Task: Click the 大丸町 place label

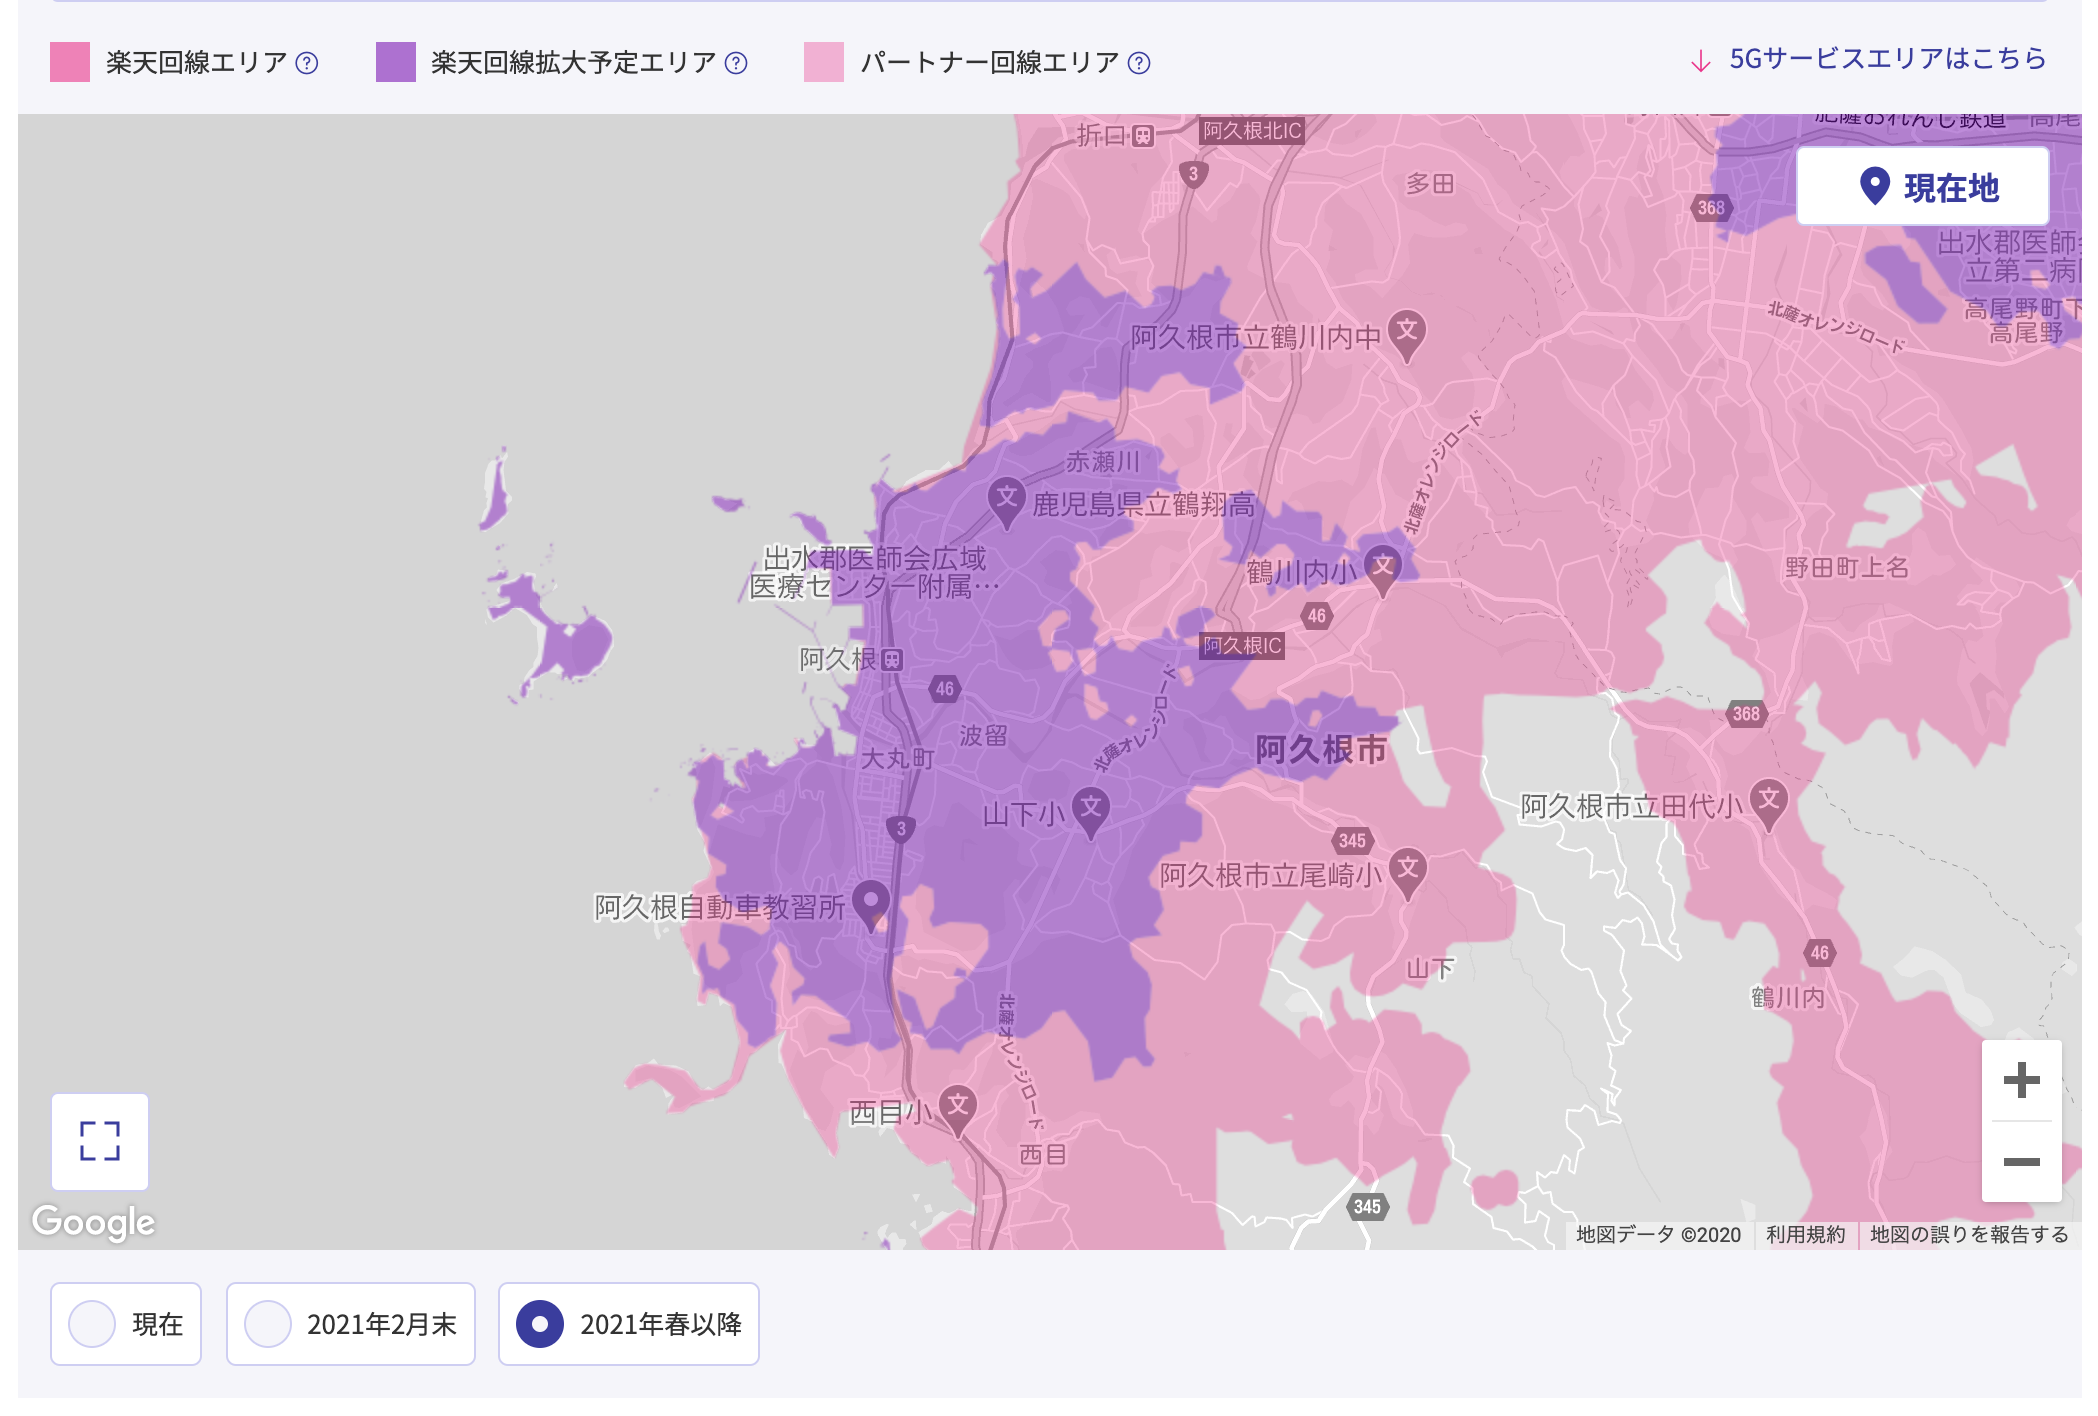Action: pyautogui.click(x=897, y=759)
